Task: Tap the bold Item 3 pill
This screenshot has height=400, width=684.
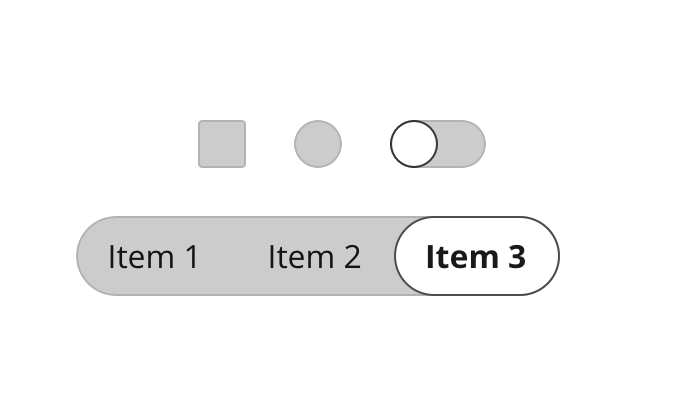Action: click(477, 256)
